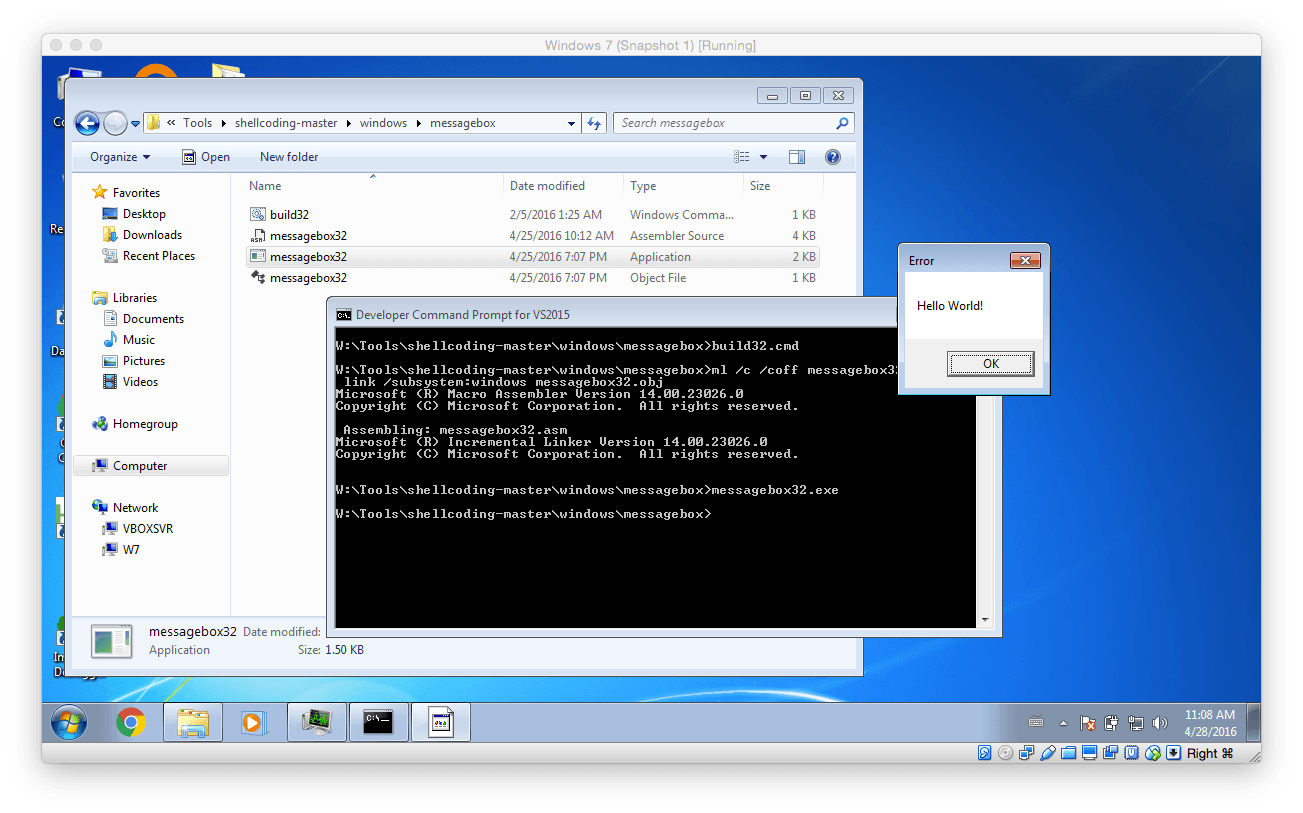Viewport: 1303px width, 813px height.
Task: Click the Explorer Forward navigation arrow
Action: tap(115, 123)
